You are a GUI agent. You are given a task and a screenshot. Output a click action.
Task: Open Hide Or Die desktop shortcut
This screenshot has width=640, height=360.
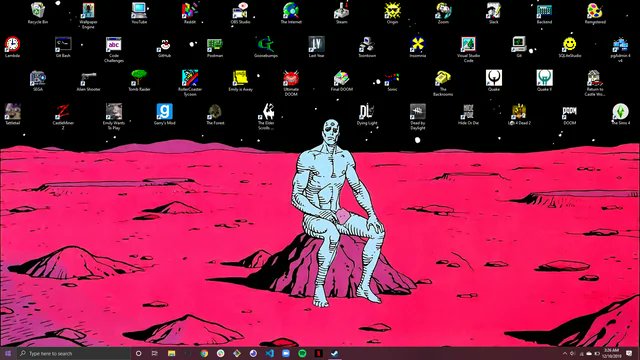click(468, 114)
